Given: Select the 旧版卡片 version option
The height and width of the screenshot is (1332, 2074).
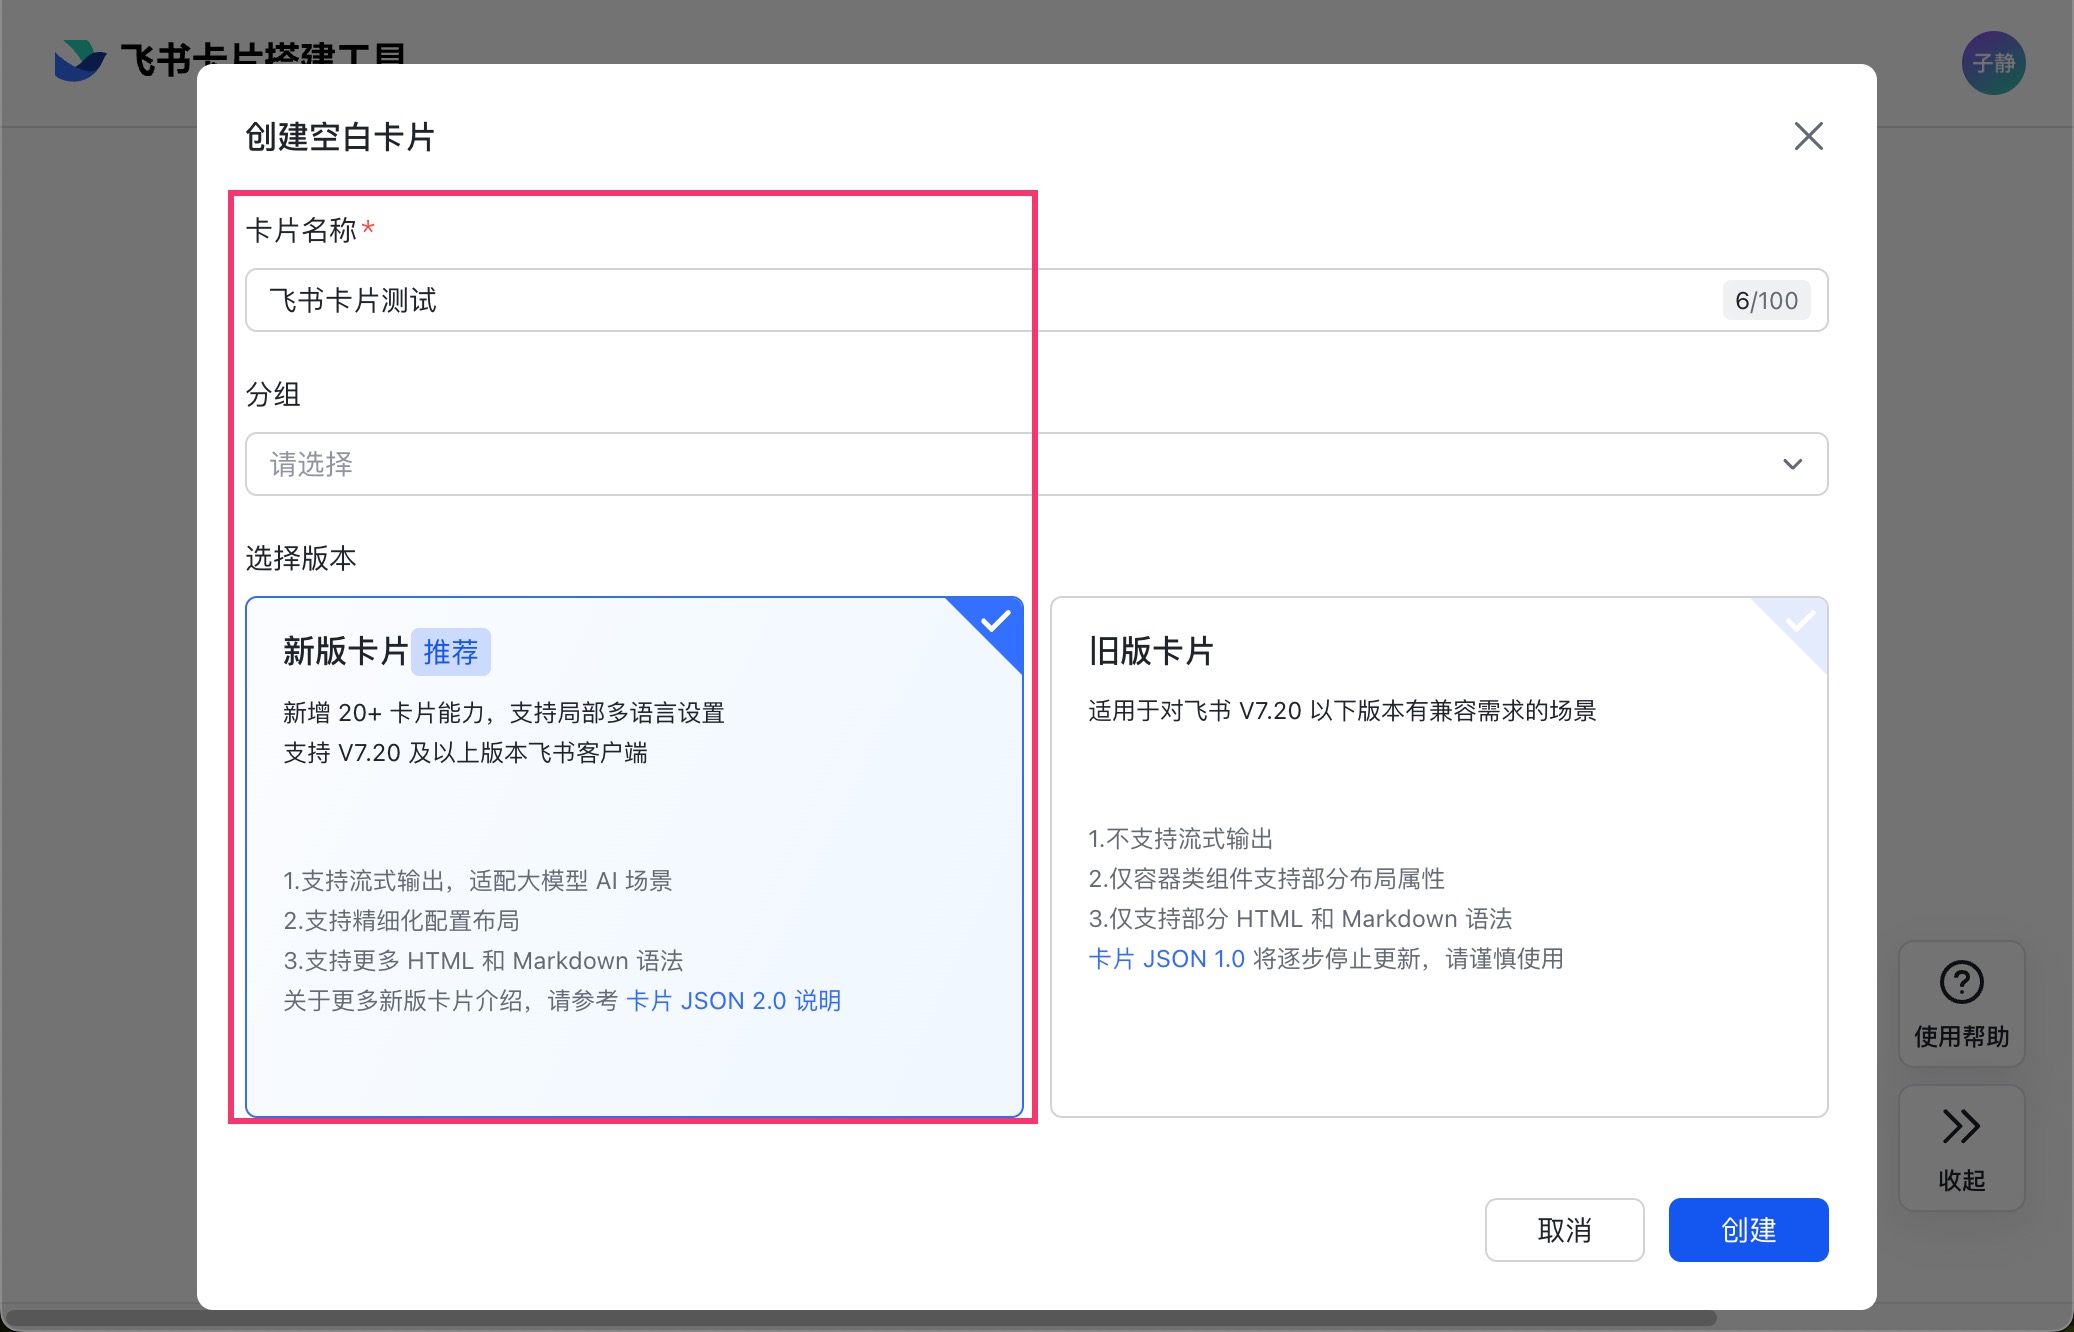Looking at the screenshot, I should point(1439,856).
